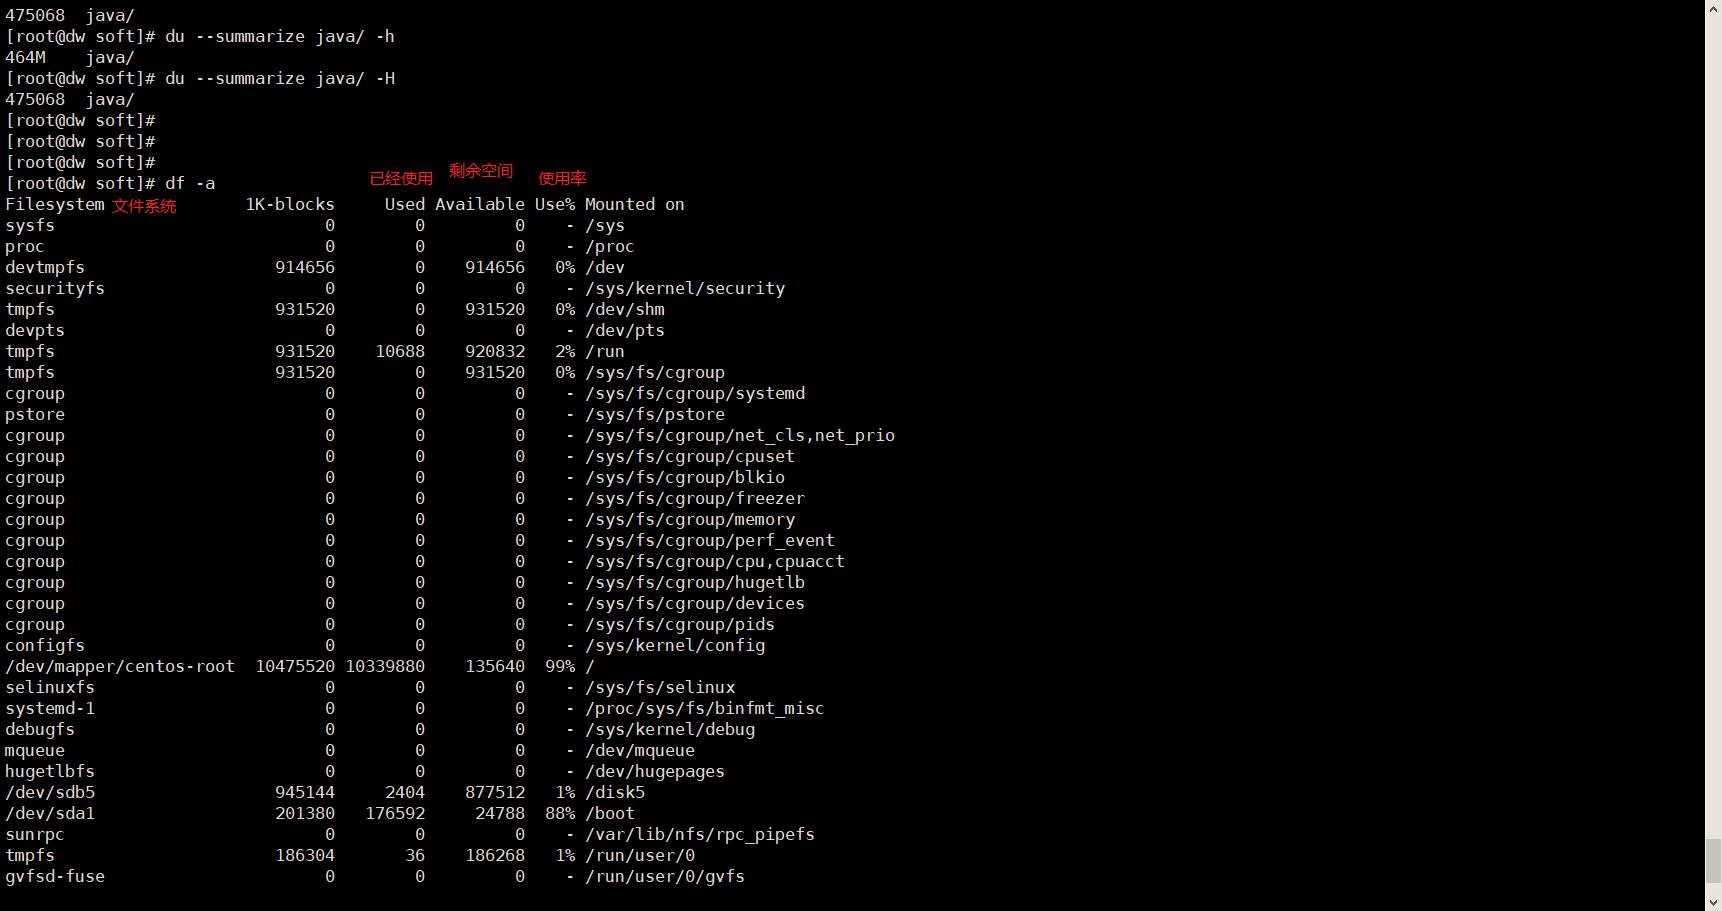The width and height of the screenshot is (1722, 911).
Task: Click the '920832' available value
Action: 495,351
